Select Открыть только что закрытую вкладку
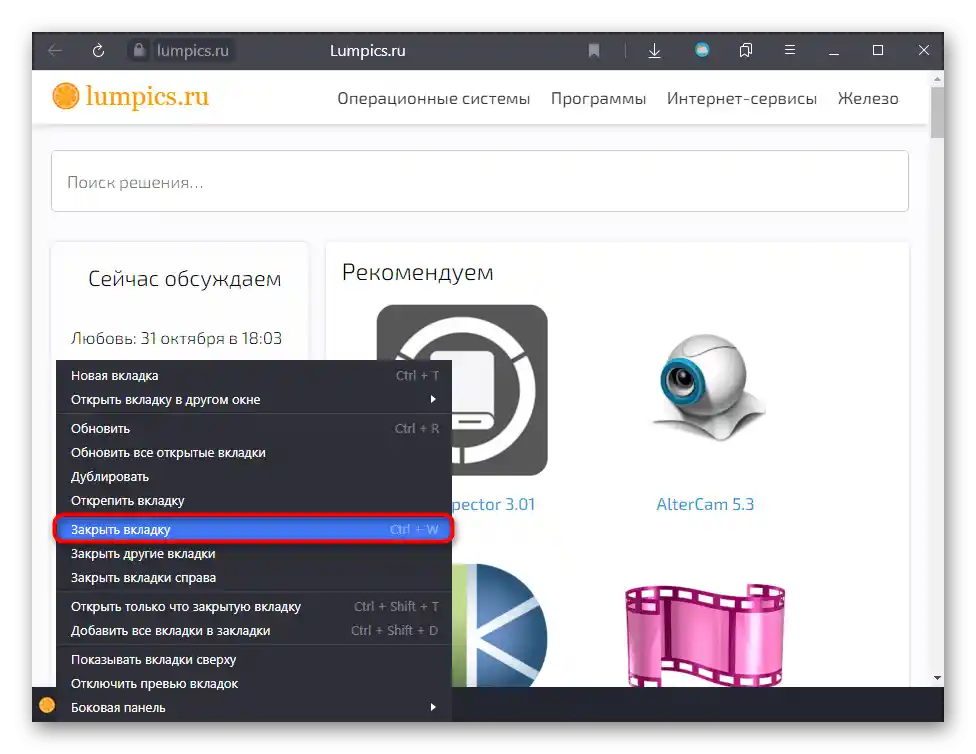The image size is (976, 754). pyautogui.click(x=254, y=606)
